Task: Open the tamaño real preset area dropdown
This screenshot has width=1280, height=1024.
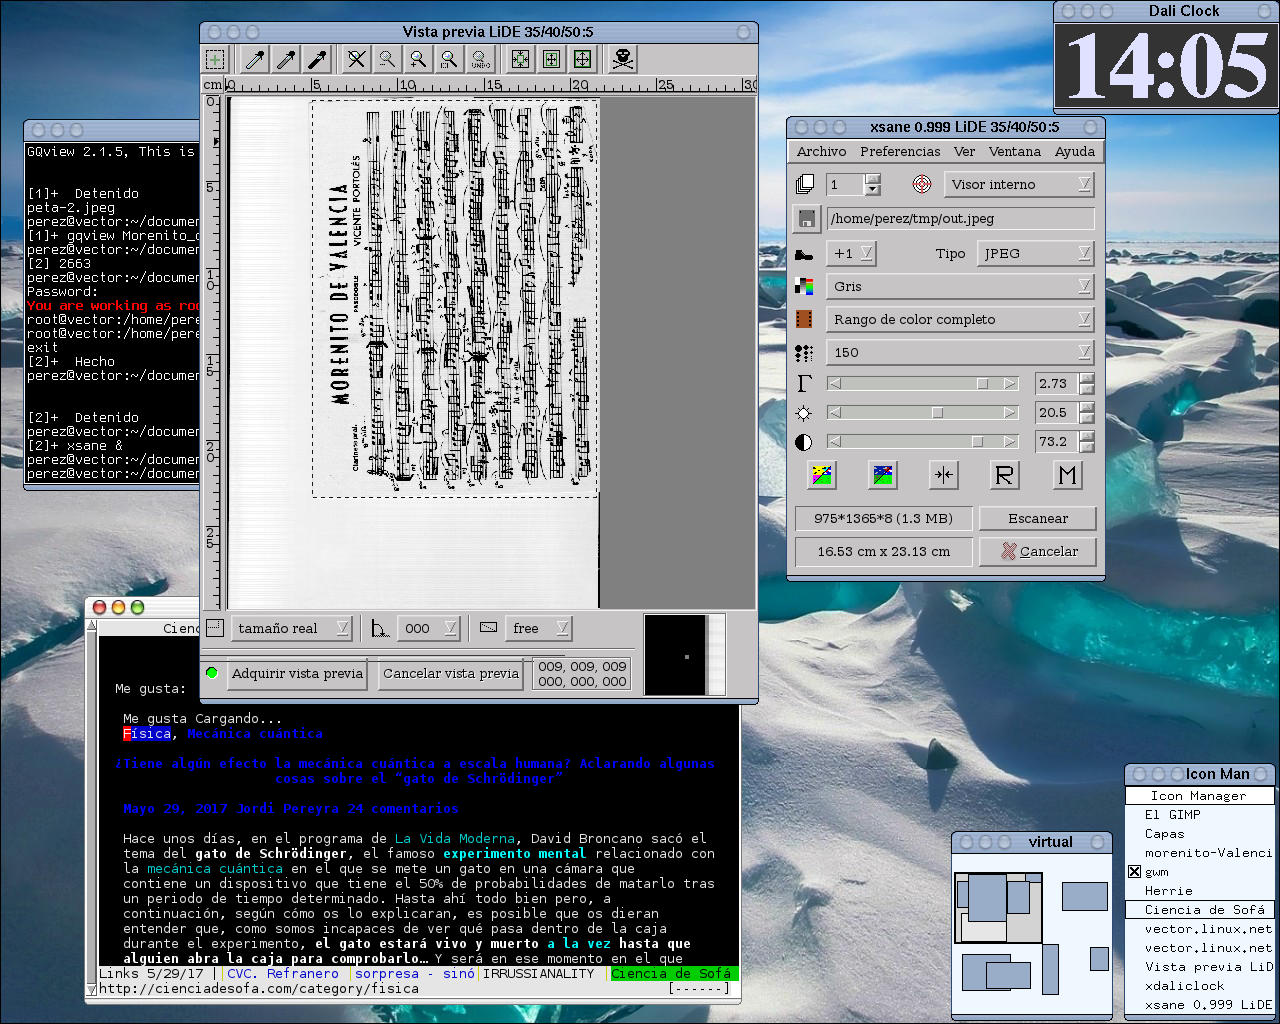Action: pos(292,628)
